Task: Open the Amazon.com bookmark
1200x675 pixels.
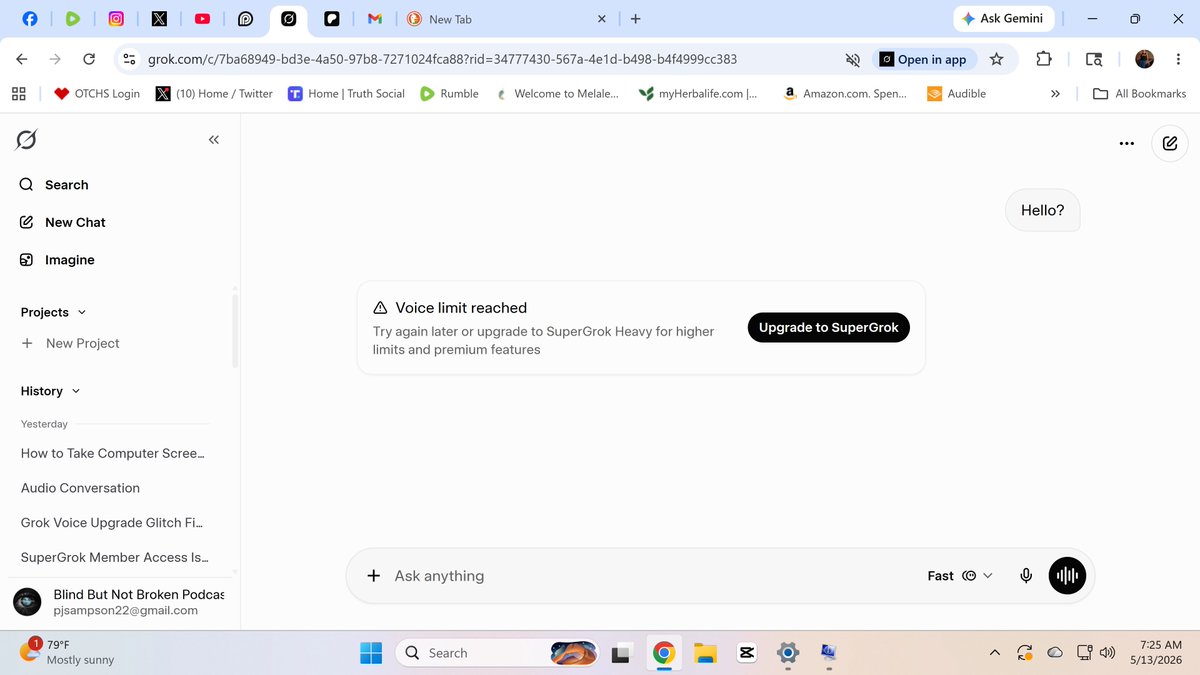Action: coord(845,94)
